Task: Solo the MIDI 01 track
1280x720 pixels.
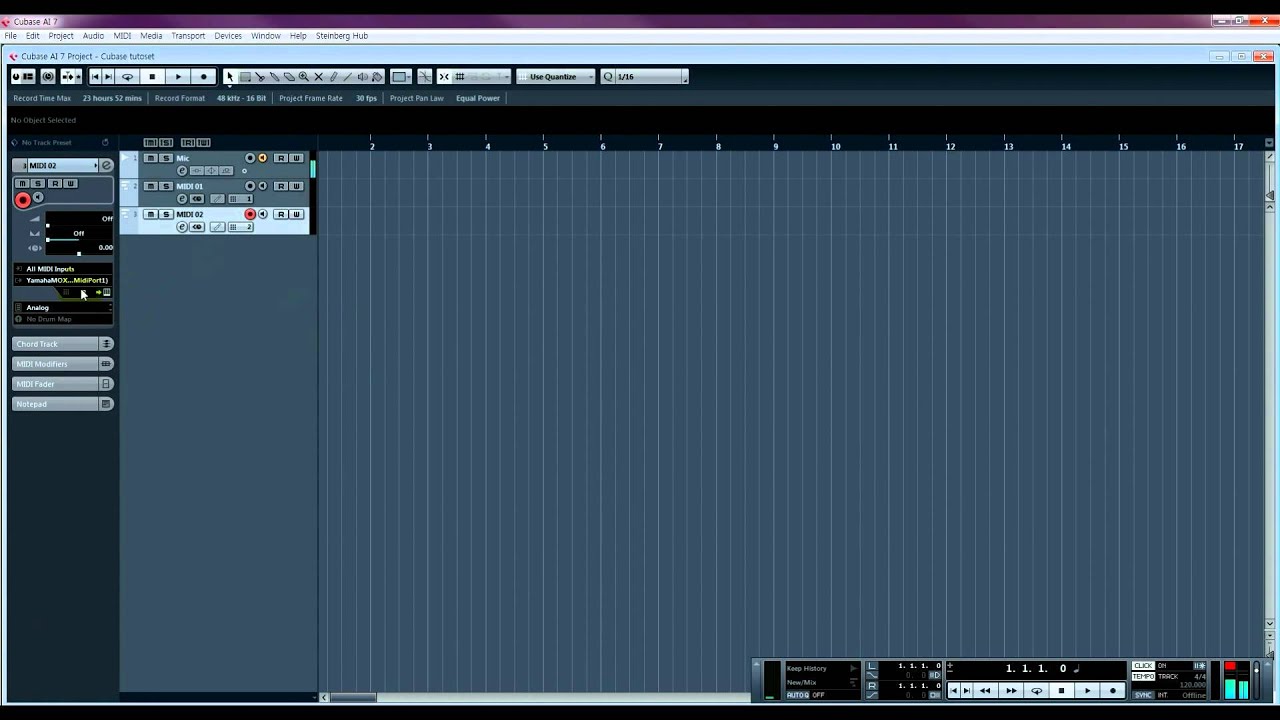Action: [x=166, y=186]
